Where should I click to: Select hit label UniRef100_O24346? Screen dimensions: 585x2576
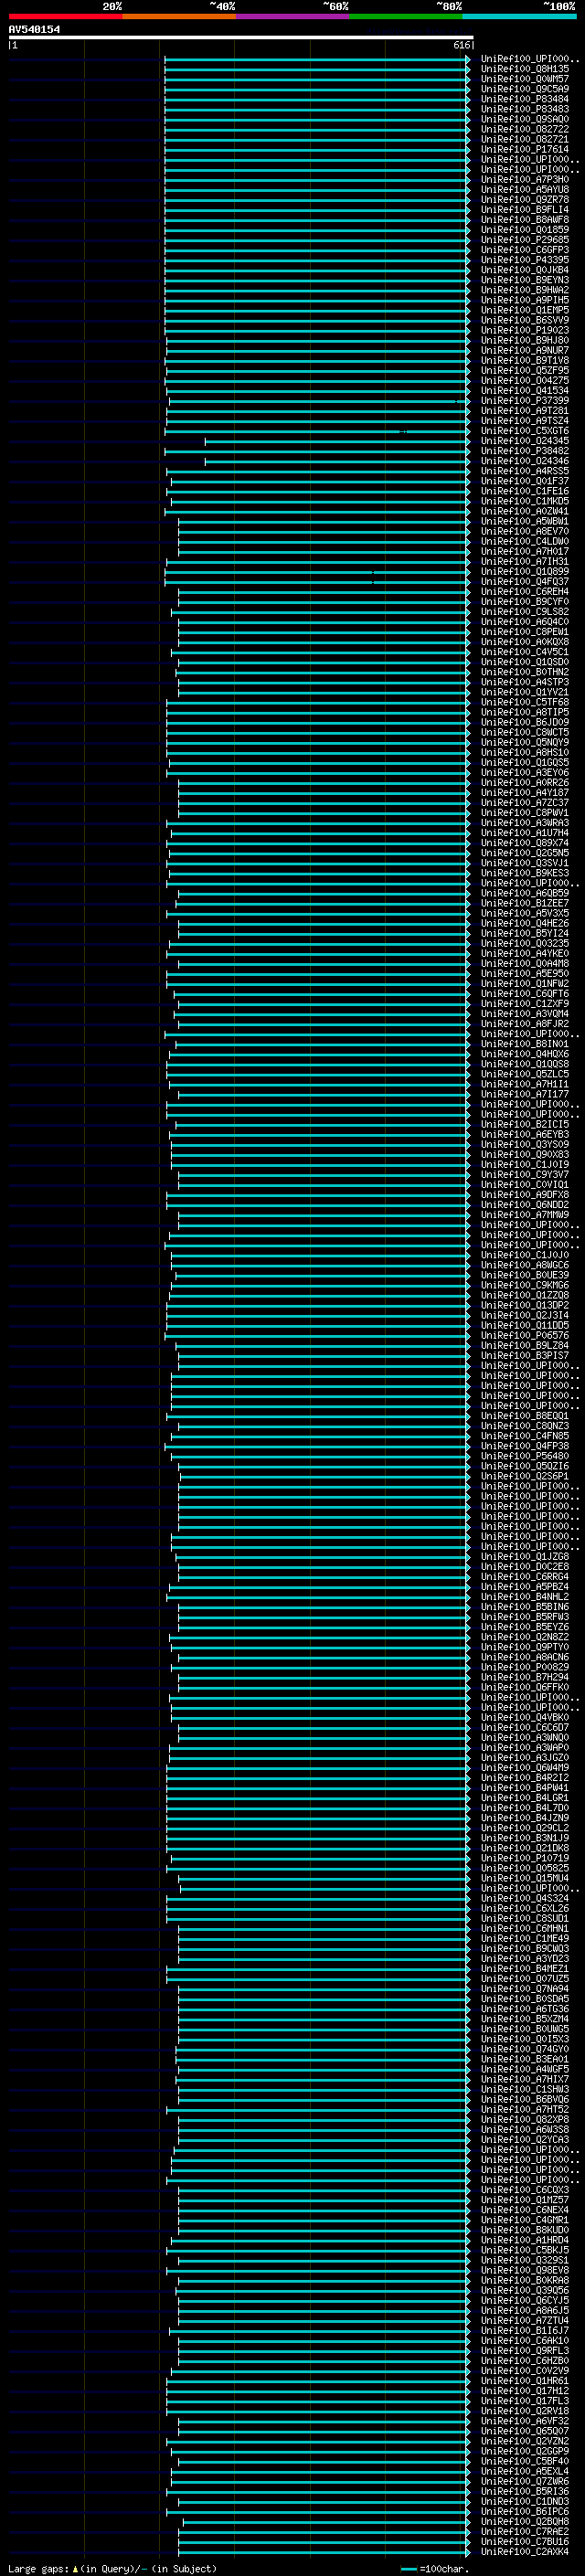pos(525,461)
